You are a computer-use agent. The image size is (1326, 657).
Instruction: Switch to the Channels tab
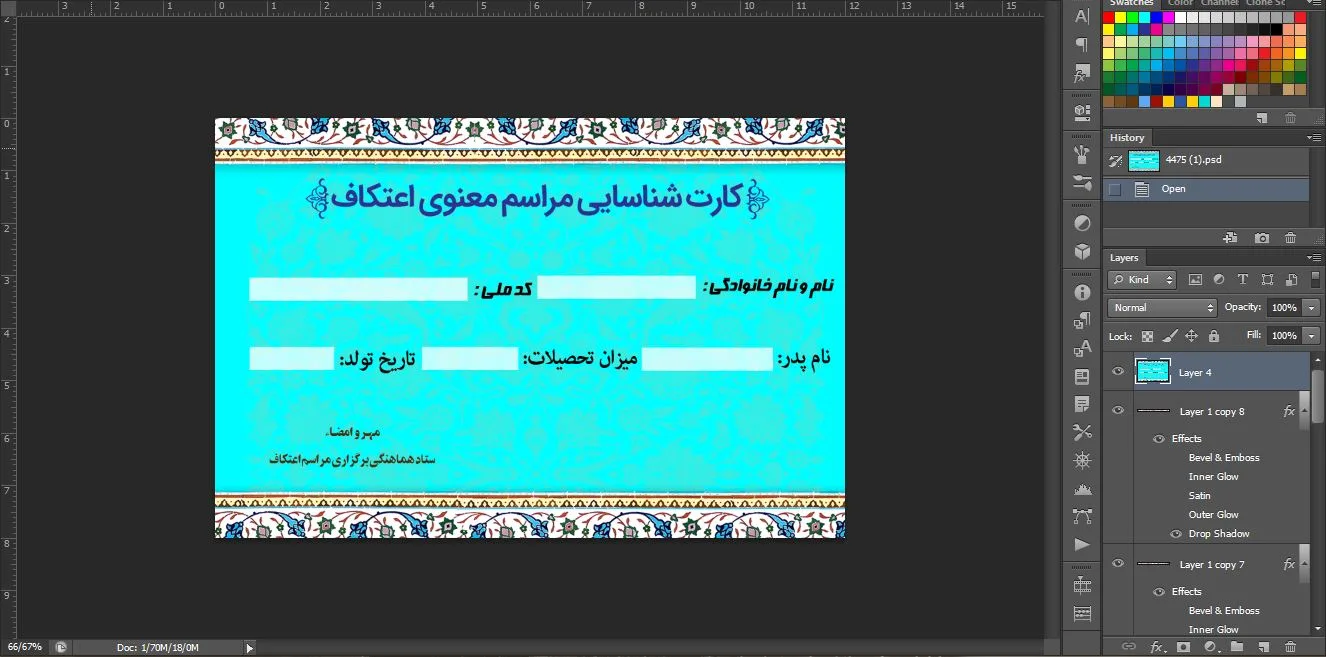(1220, 3)
